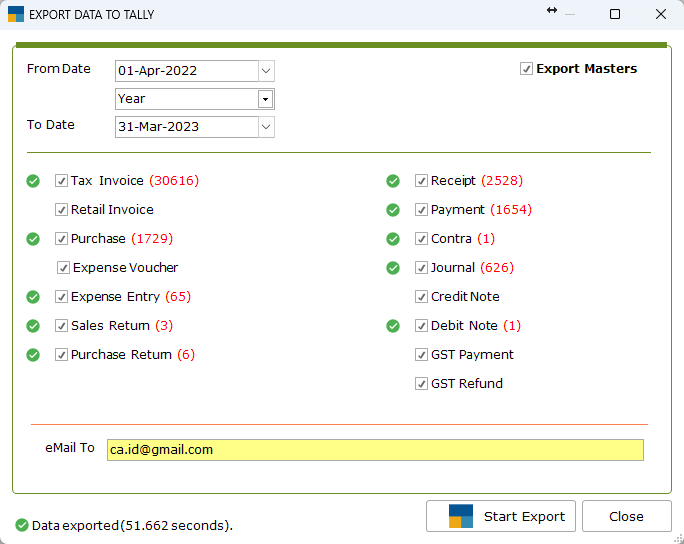Click the green status icon near Data exported
The image size is (684, 544).
[x=22, y=525]
